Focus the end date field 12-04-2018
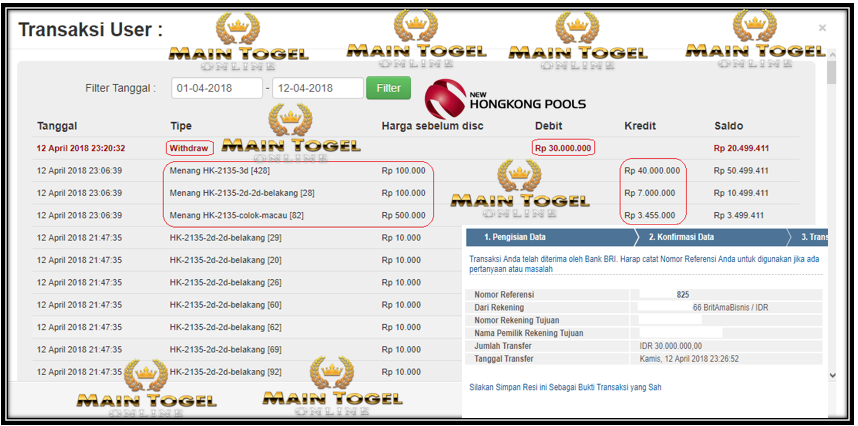This screenshot has width=858, height=426. click(318, 88)
